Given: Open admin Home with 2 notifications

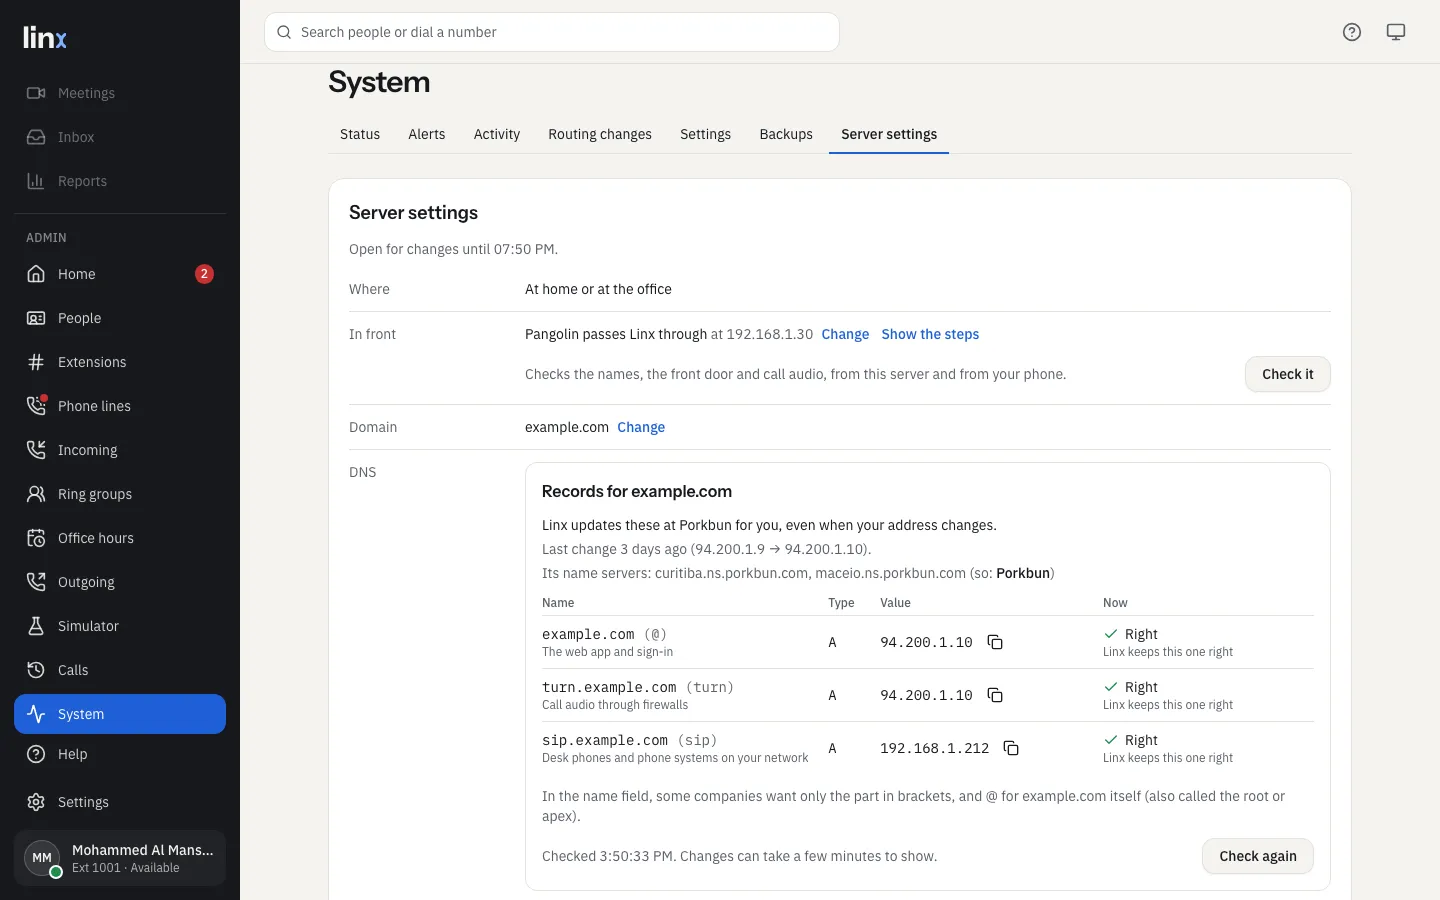Looking at the screenshot, I should pyautogui.click(x=120, y=274).
